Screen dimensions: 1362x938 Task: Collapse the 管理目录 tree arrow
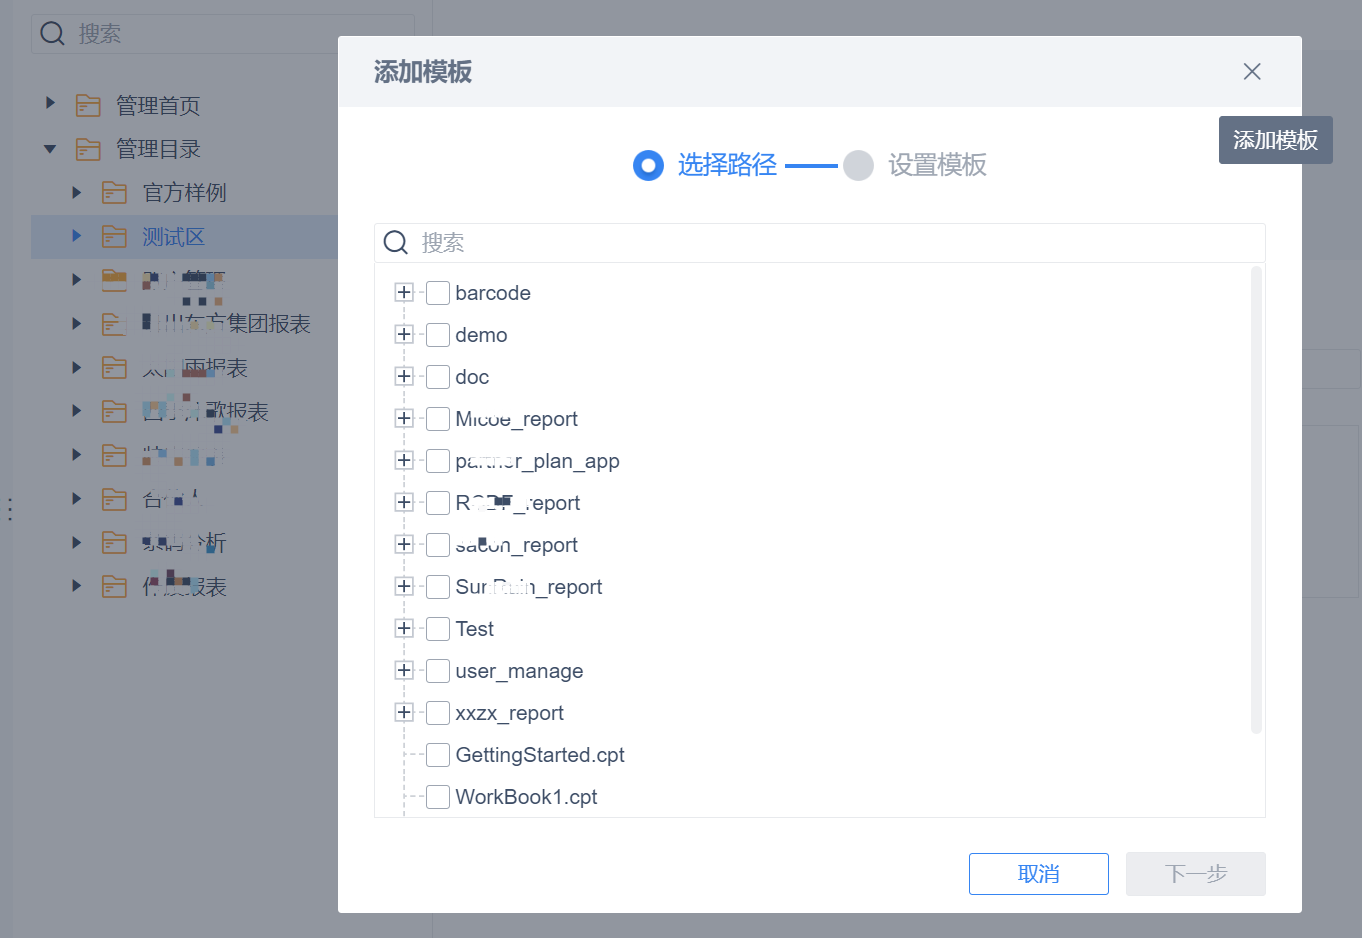[x=50, y=149]
